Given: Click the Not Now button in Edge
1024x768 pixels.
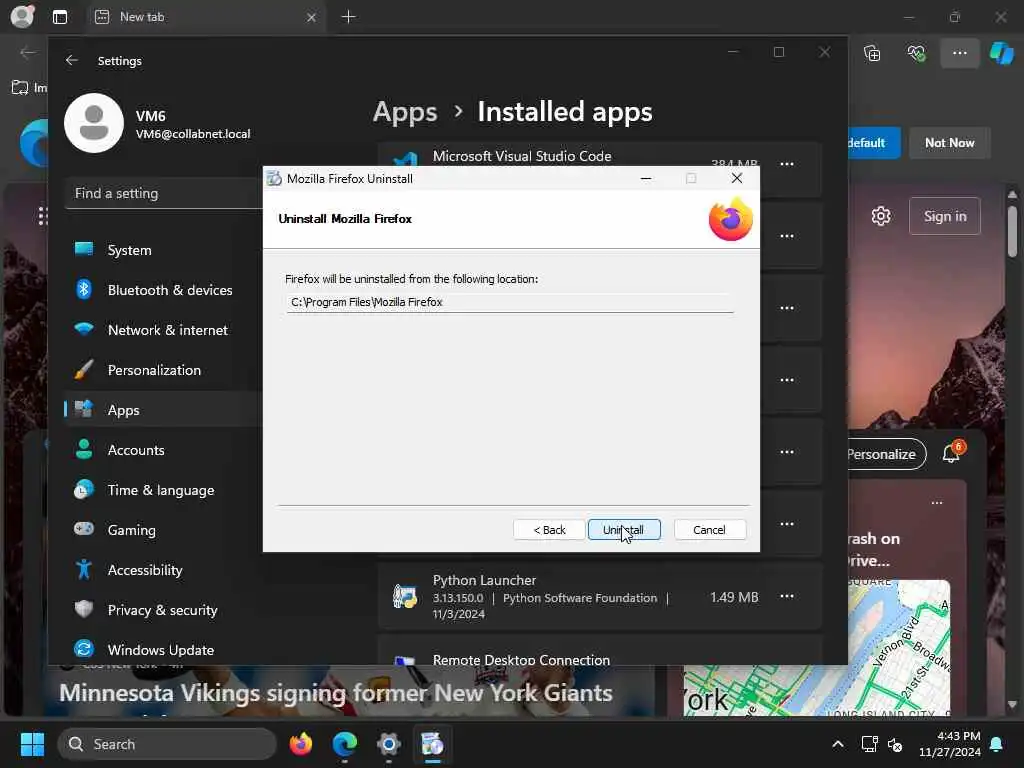Looking at the screenshot, I should click(950, 142).
